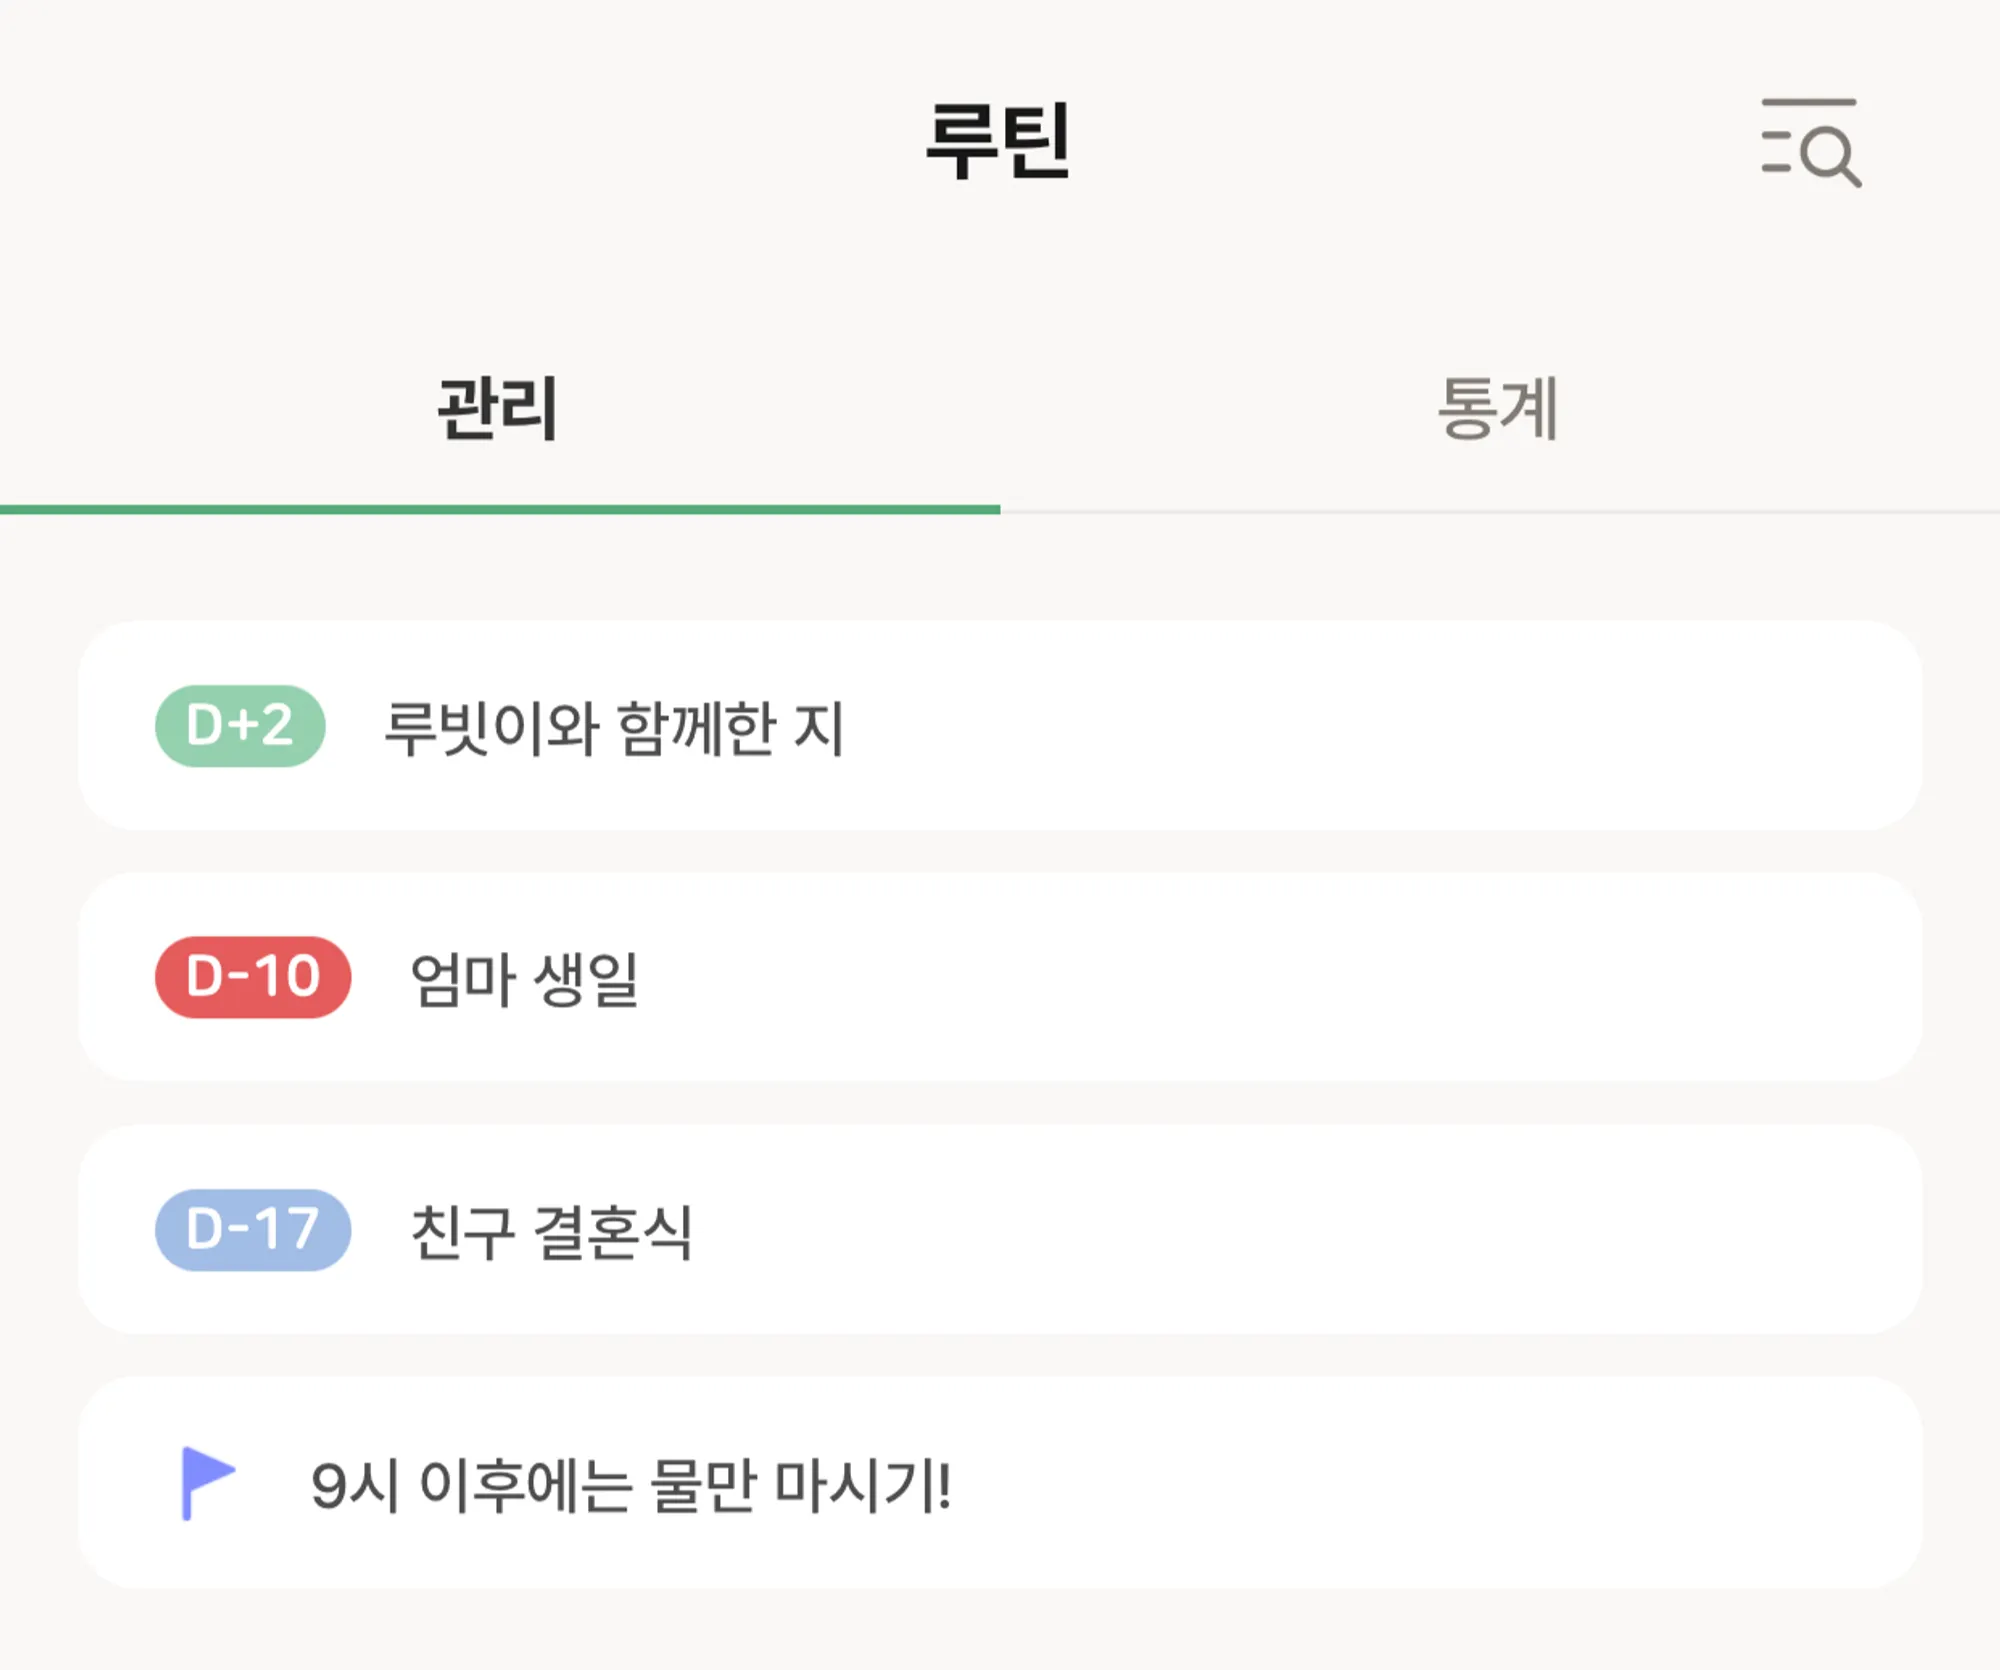Click the green active tab underline
Screen dimensions: 2000x1670
coord(500,510)
